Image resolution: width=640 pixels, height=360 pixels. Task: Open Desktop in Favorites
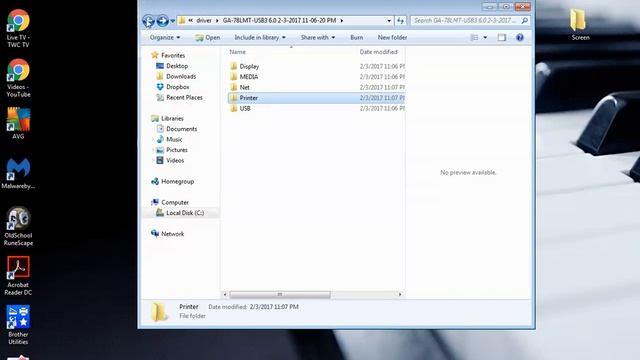point(177,66)
